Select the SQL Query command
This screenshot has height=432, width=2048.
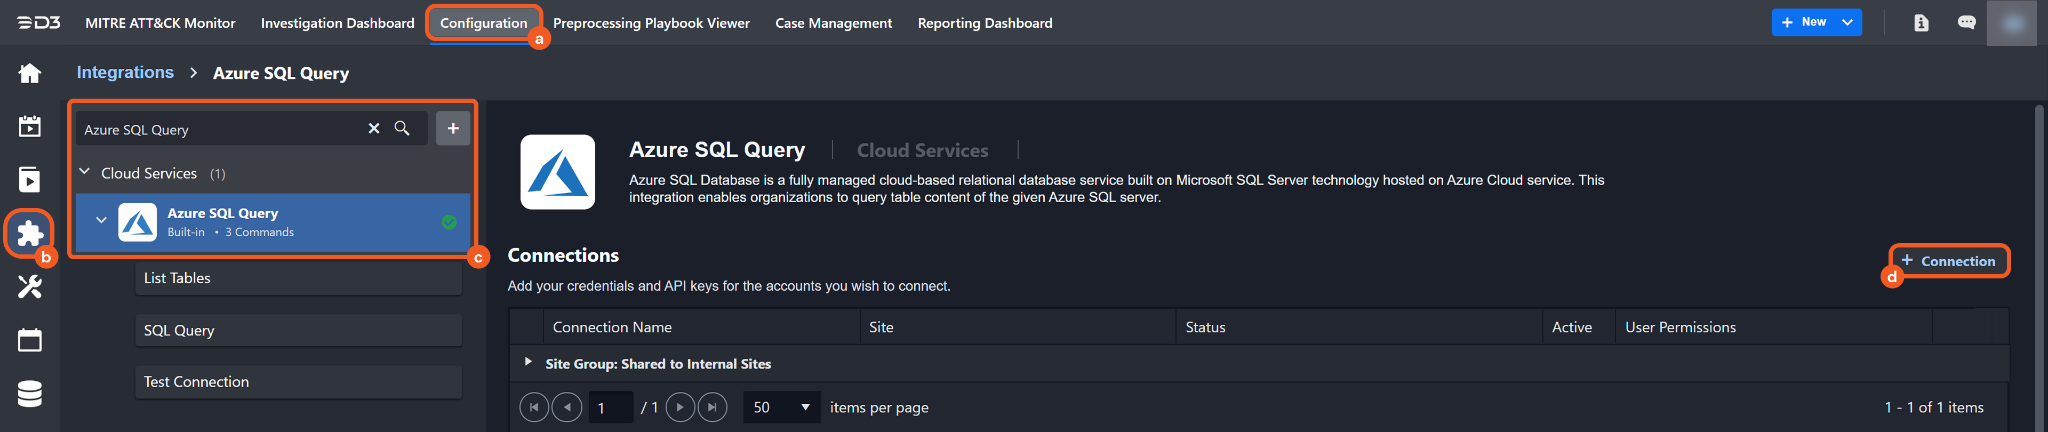[x=298, y=330]
